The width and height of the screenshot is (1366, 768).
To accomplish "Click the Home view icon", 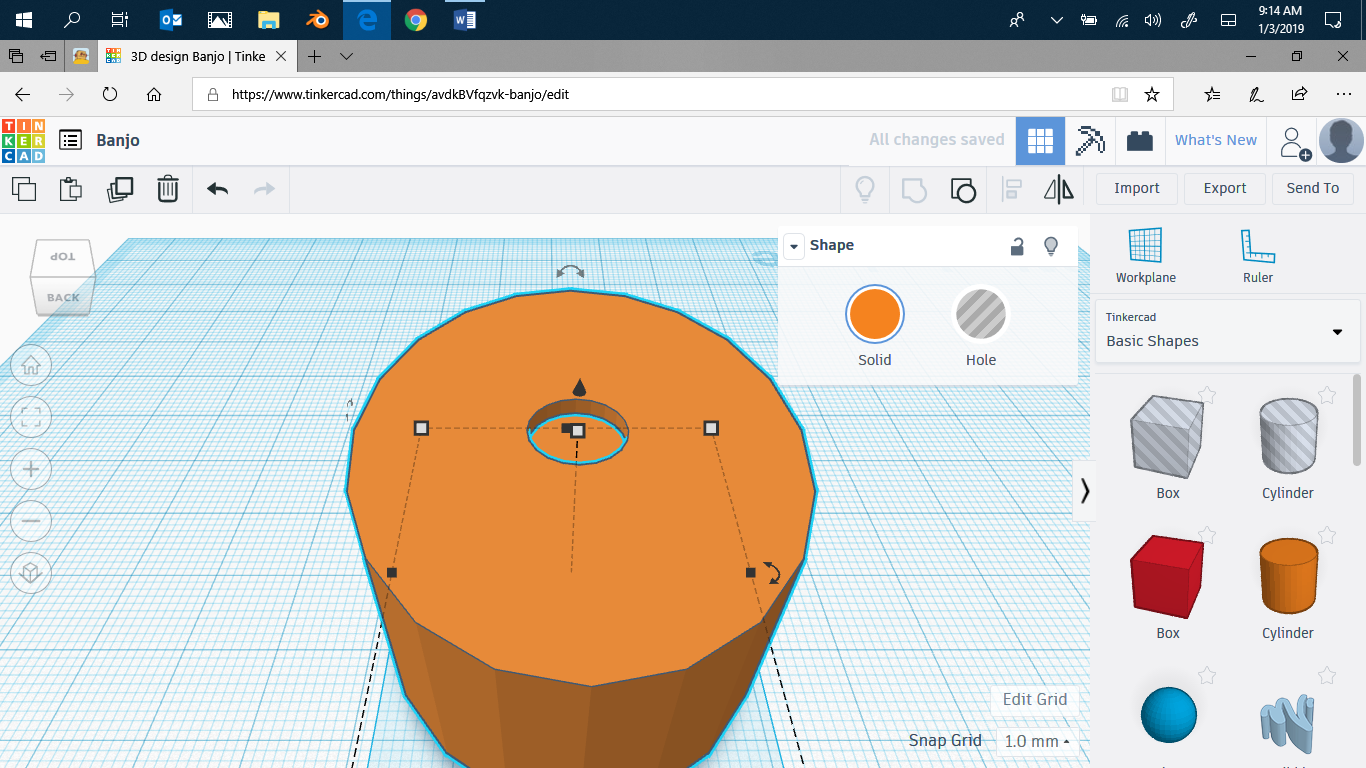I will pyautogui.click(x=31, y=365).
